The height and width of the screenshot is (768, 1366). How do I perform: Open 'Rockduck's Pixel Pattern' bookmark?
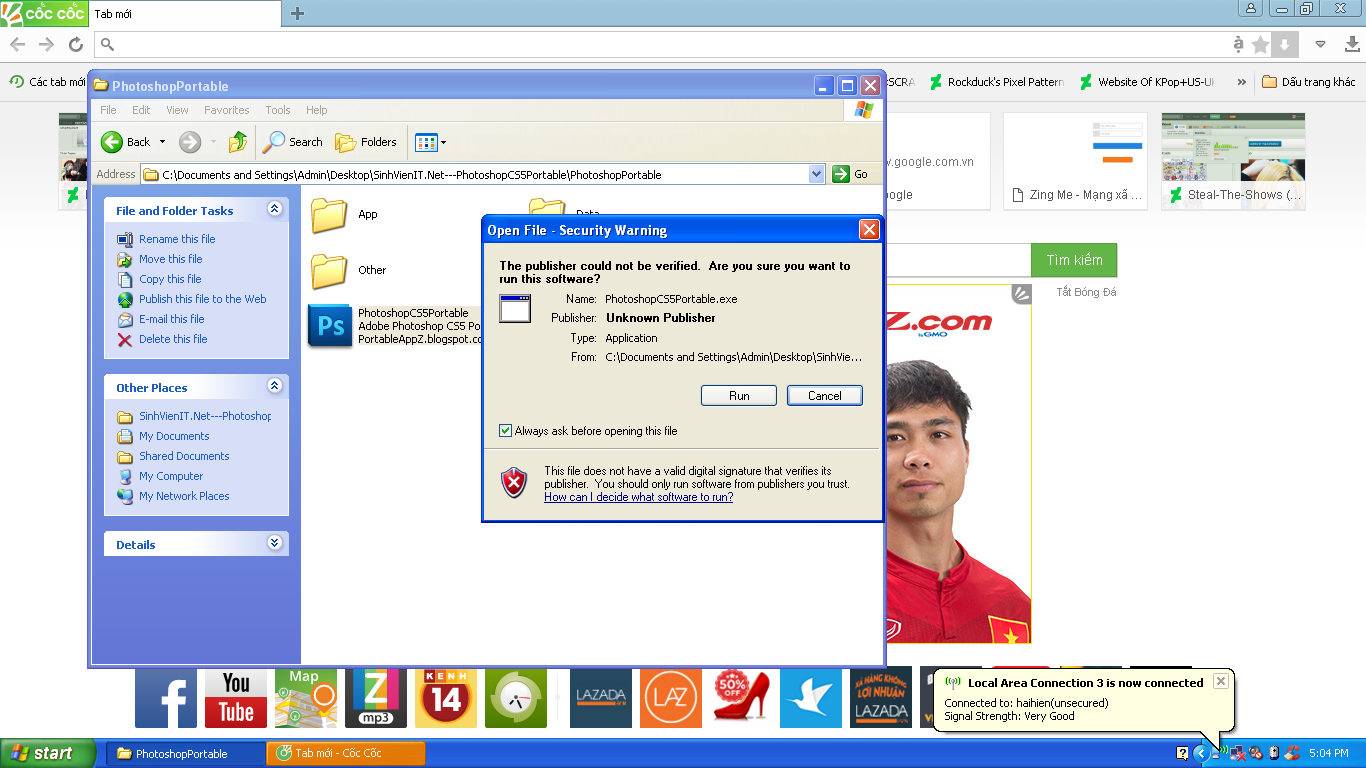(x=995, y=82)
